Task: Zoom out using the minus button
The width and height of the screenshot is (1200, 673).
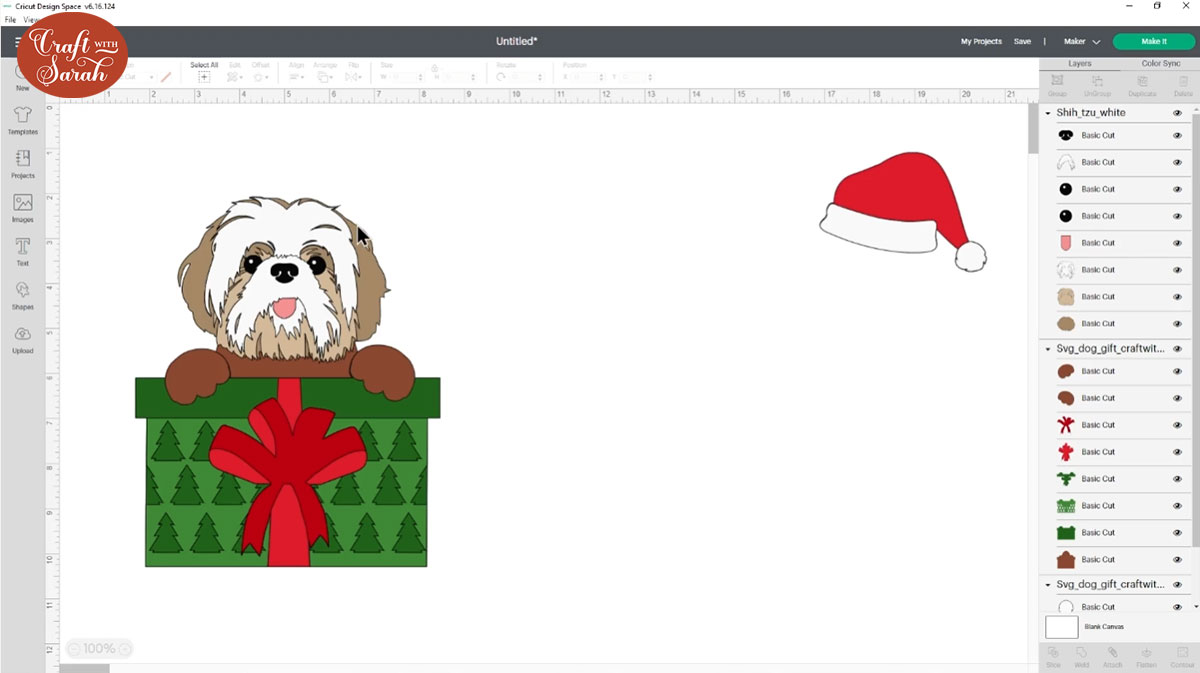Action: click(x=74, y=649)
